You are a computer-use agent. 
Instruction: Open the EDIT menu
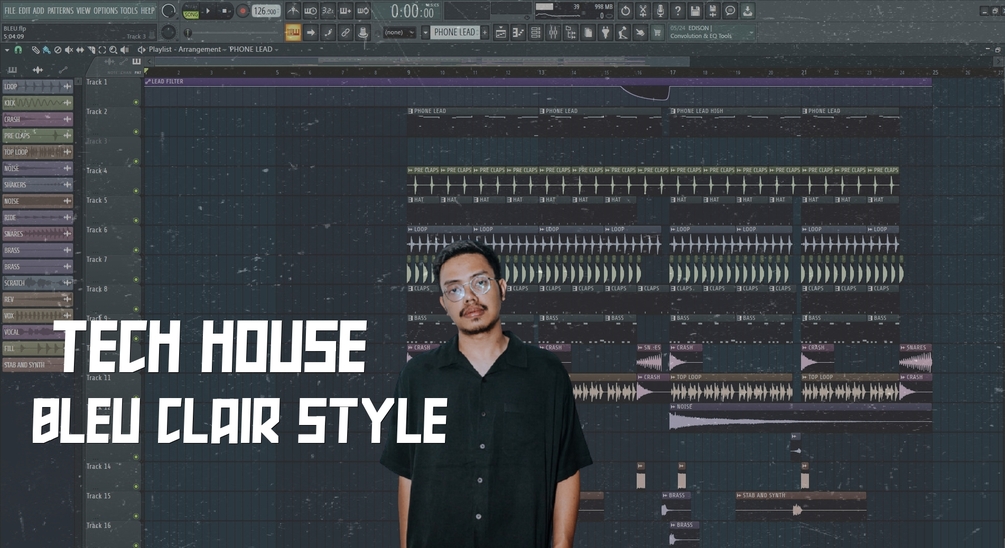(x=24, y=11)
